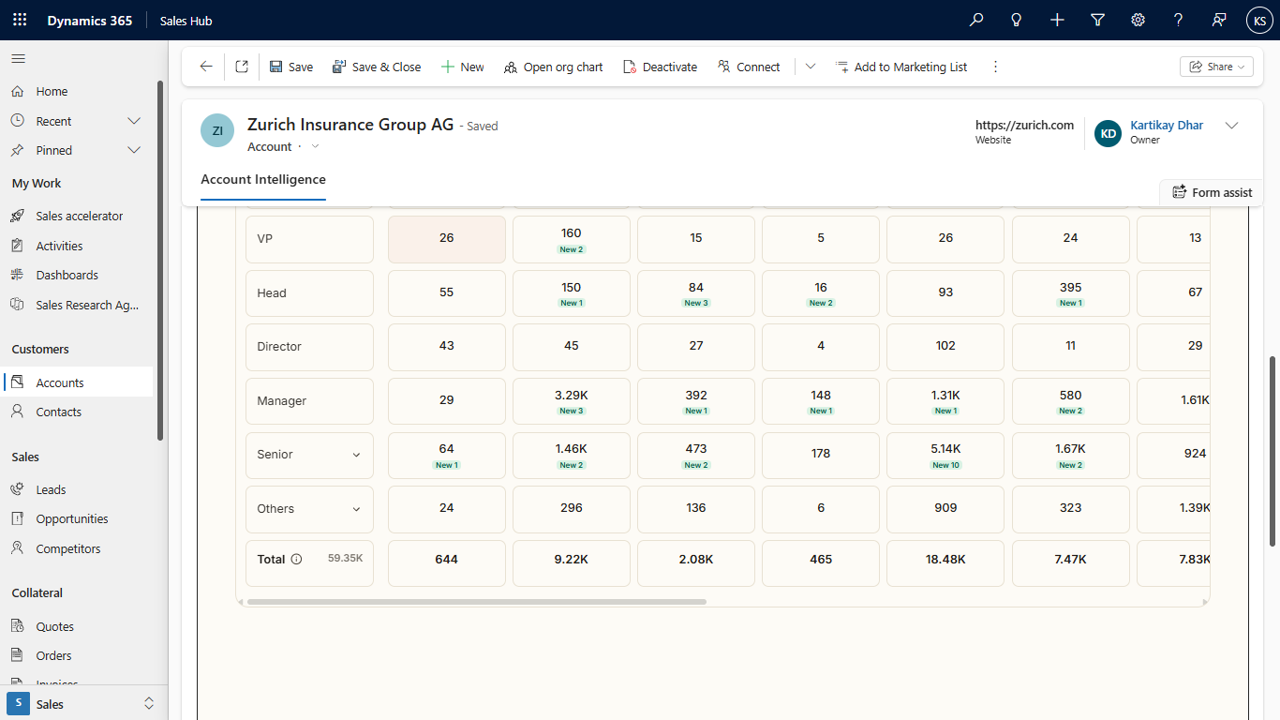Open the settings gear icon
Screen dimensions: 1280x720
coord(1138,20)
